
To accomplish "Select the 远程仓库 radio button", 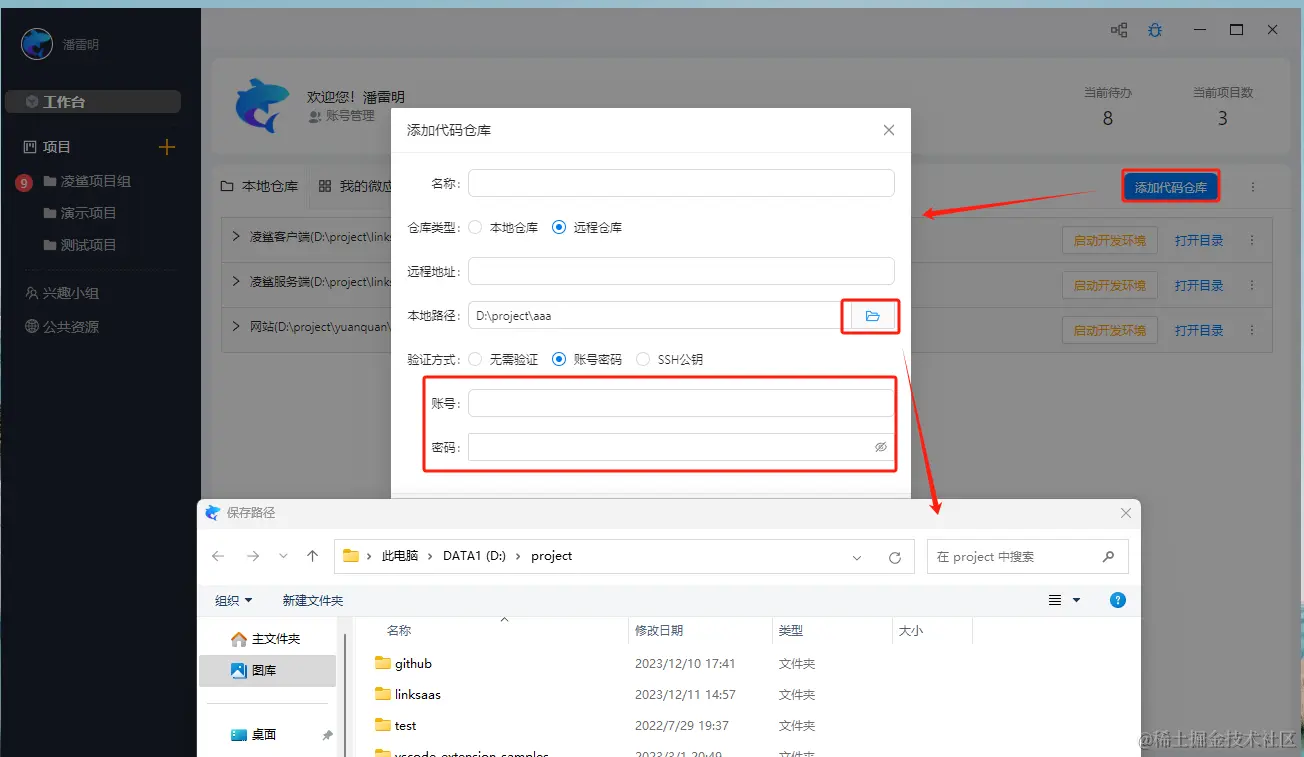I will (559, 227).
